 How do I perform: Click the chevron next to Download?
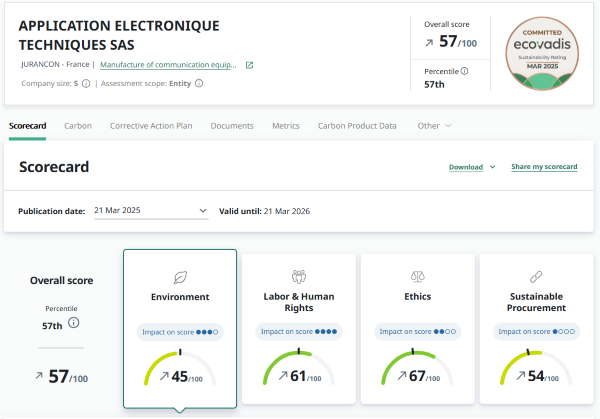(x=492, y=167)
